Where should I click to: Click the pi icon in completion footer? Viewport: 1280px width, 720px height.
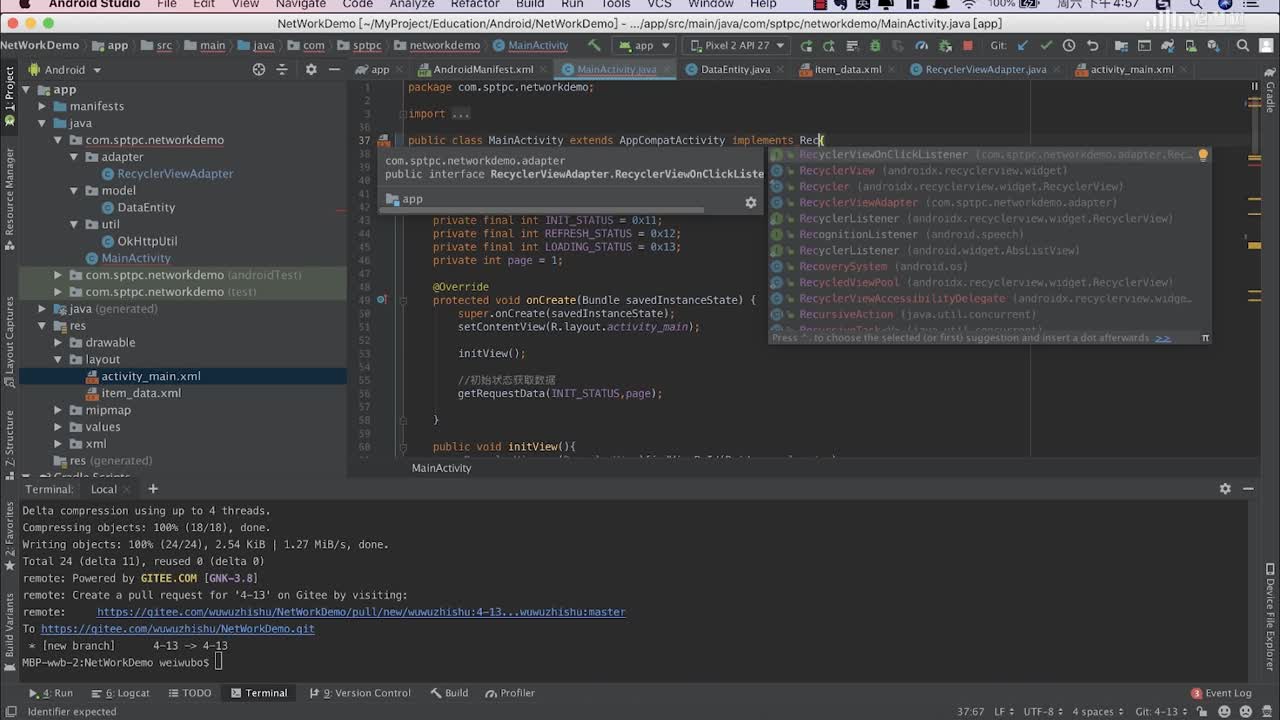[1205, 338]
